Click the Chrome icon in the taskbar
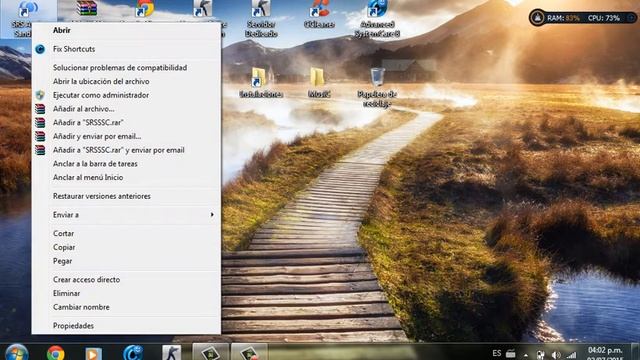 pos(56,353)
